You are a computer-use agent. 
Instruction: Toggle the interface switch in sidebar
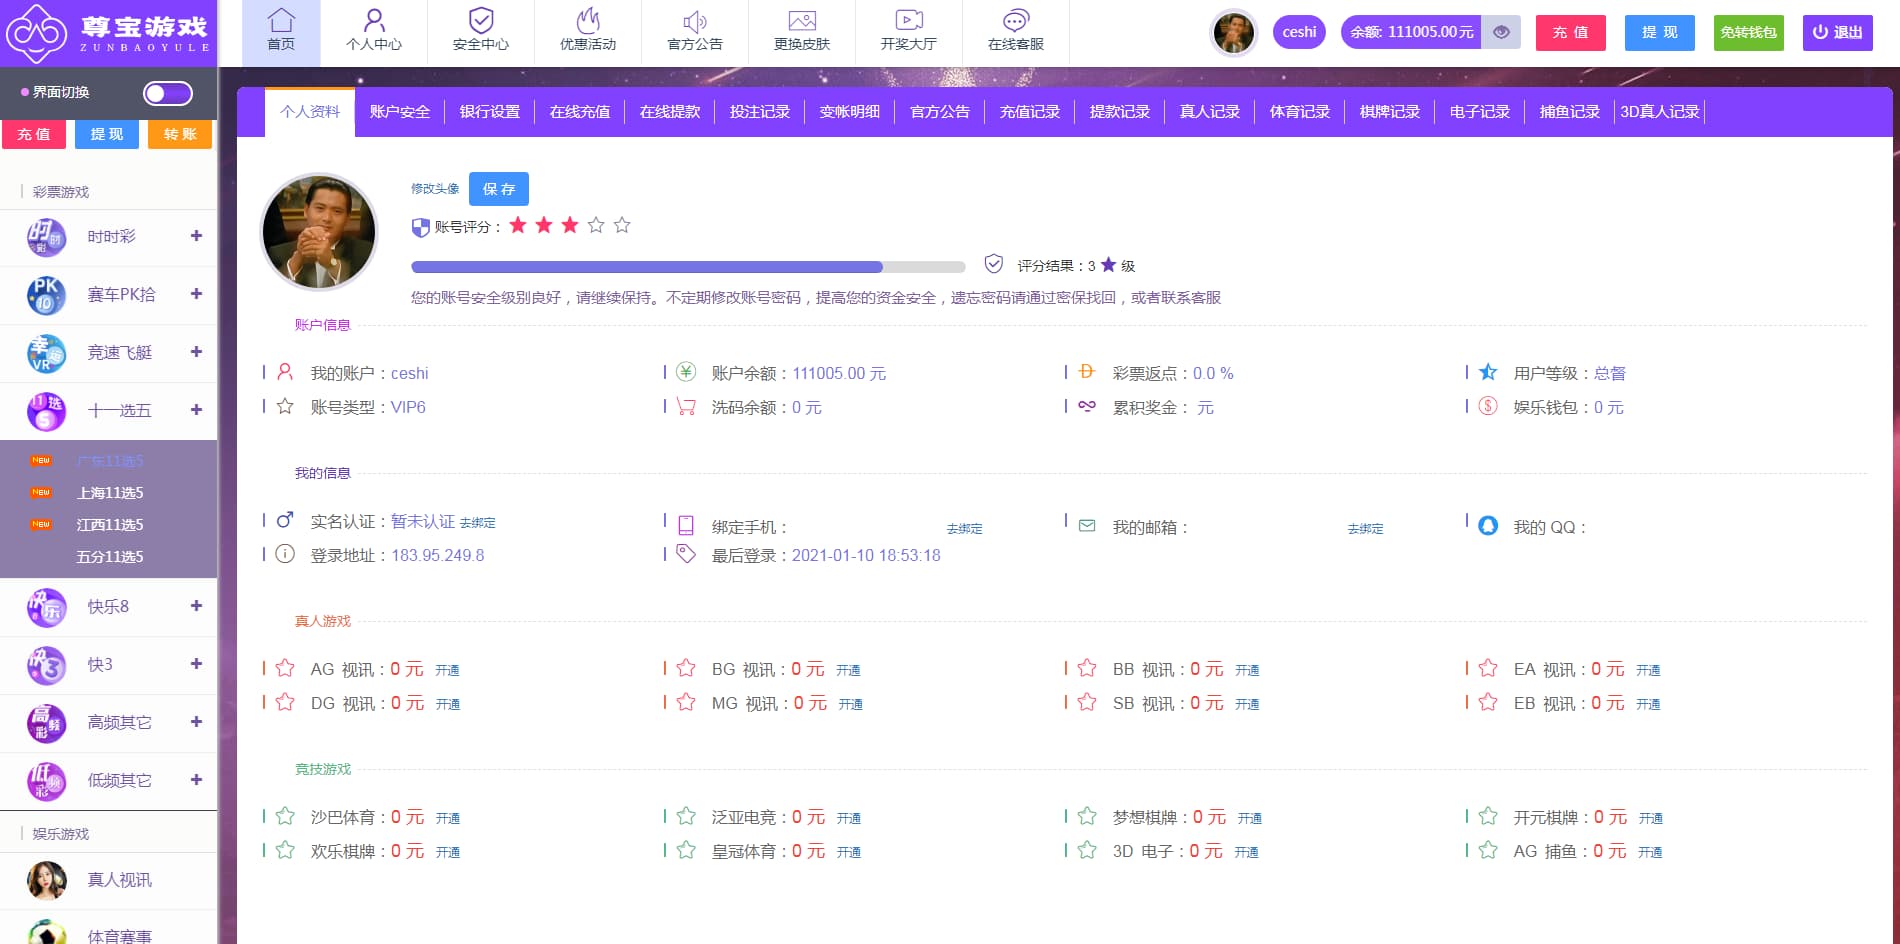click(x=167, y=93)
